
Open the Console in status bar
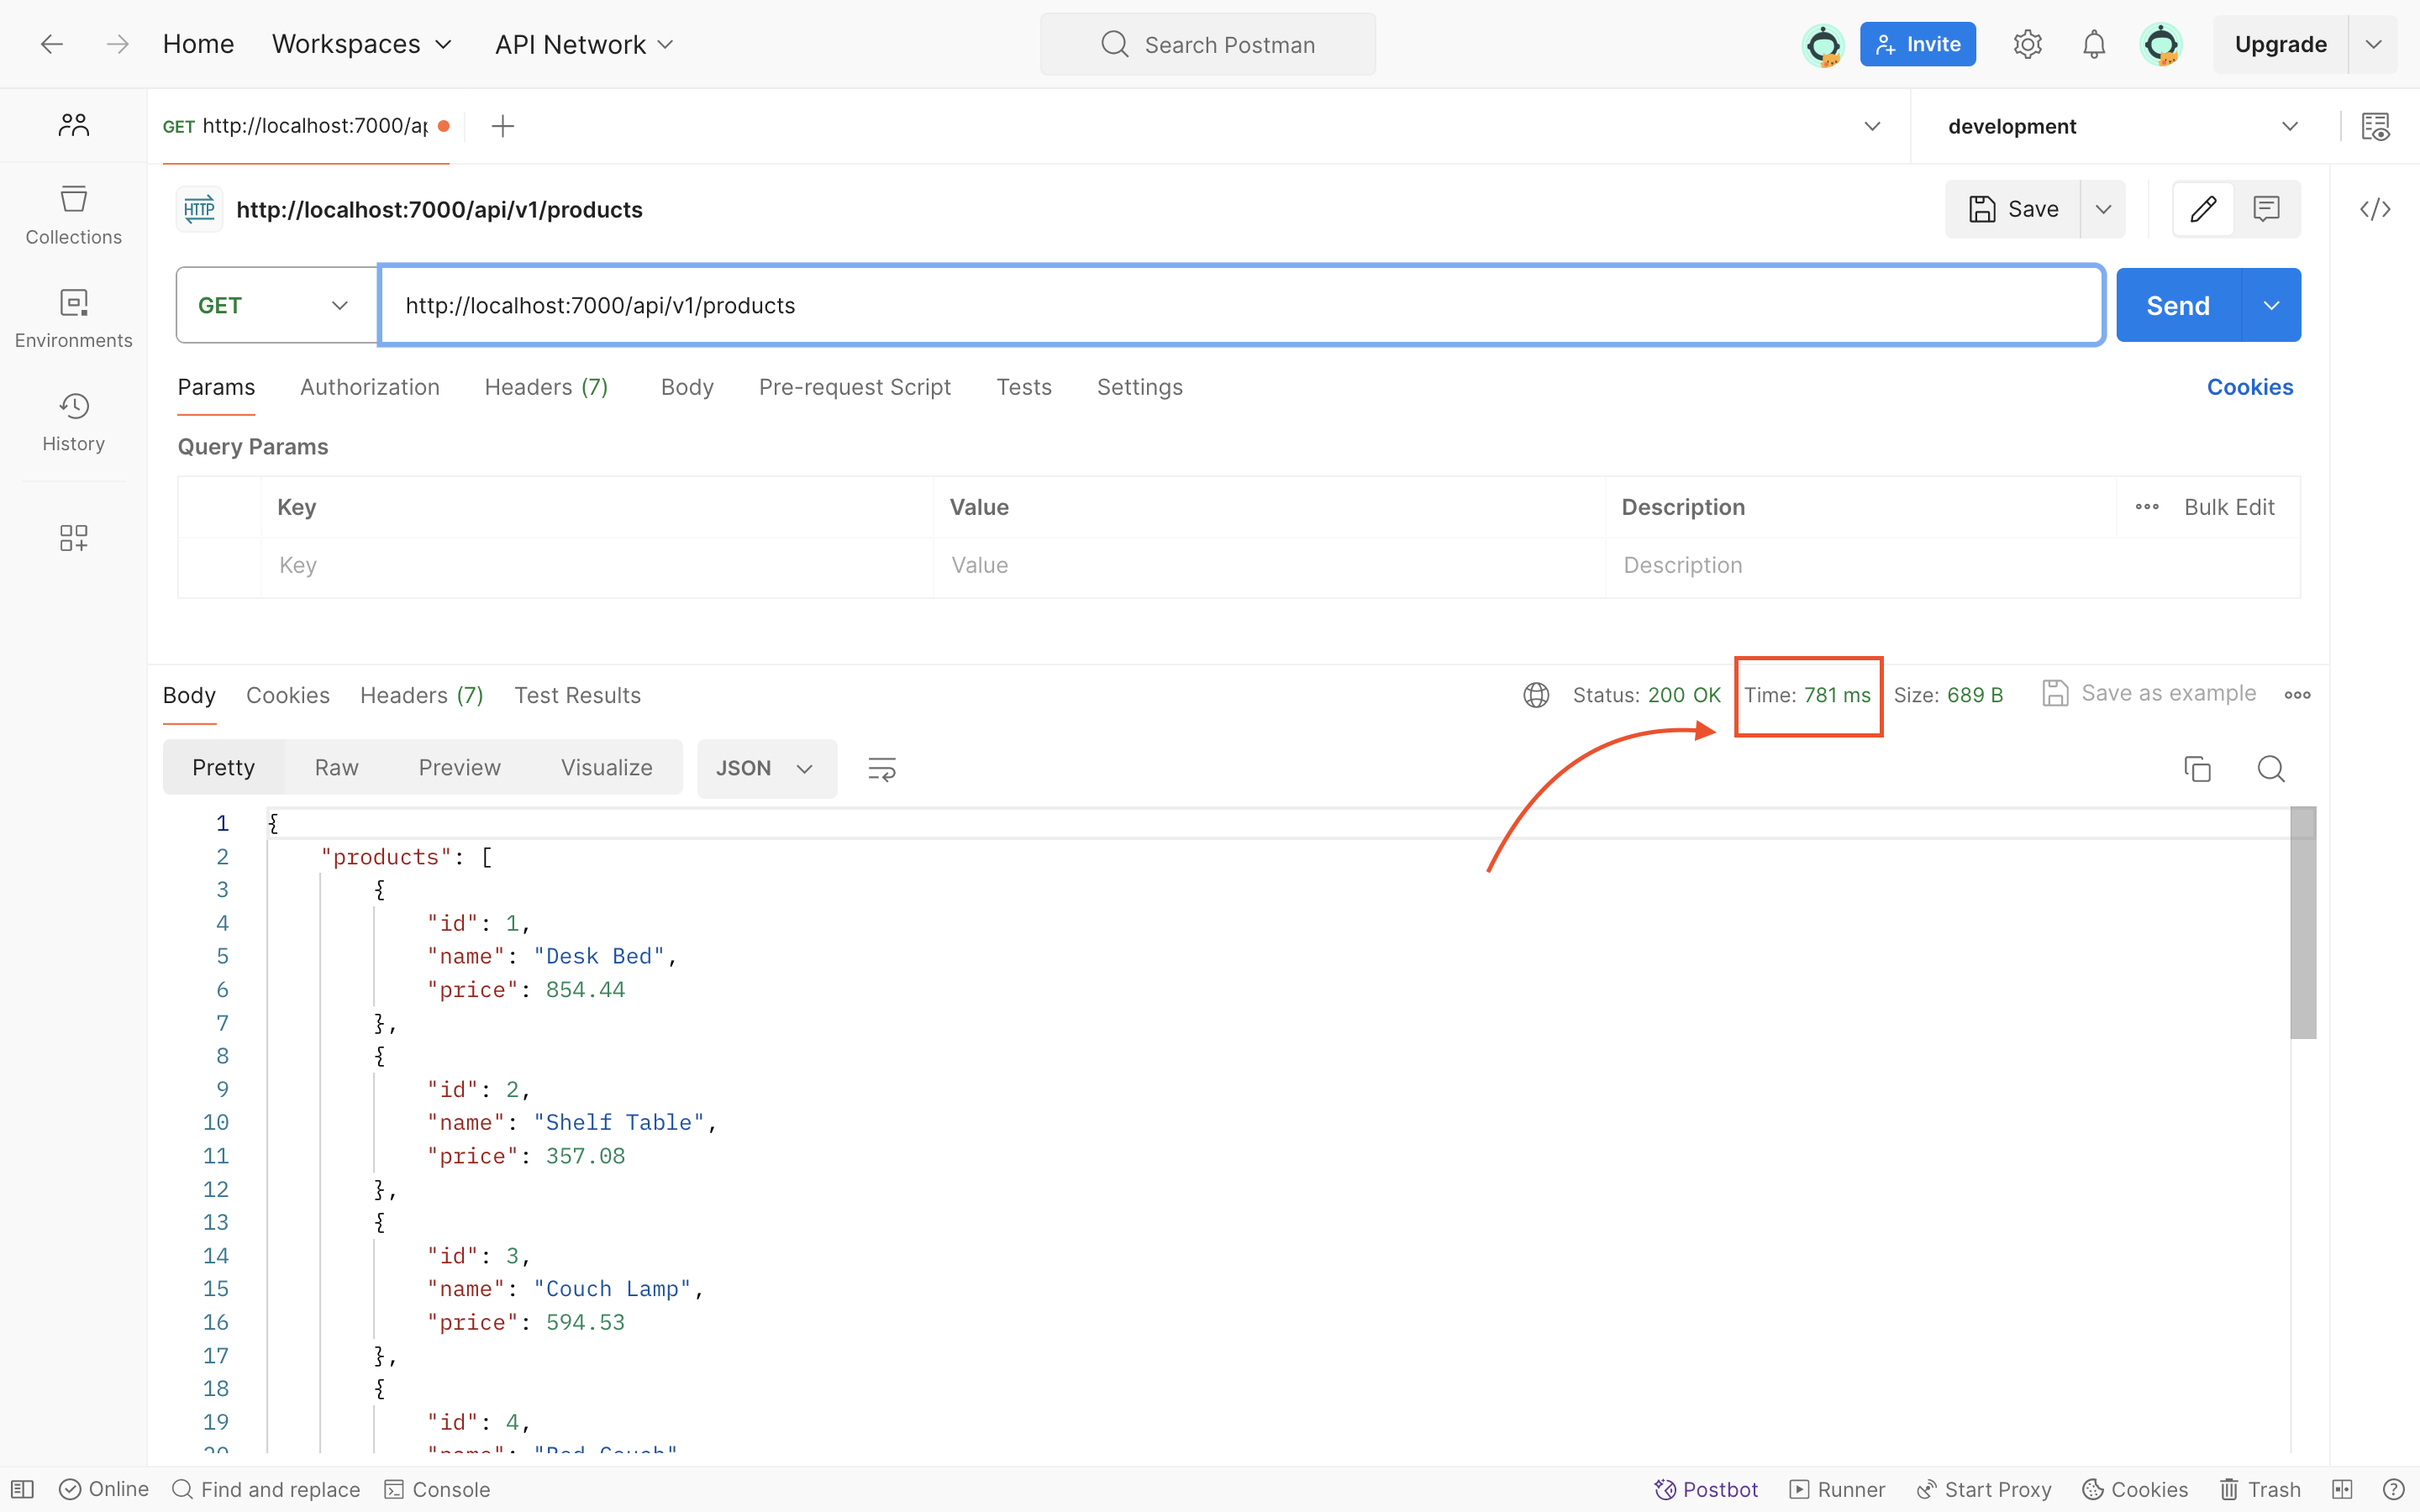pyautogui.click(x=437, y=1489)
